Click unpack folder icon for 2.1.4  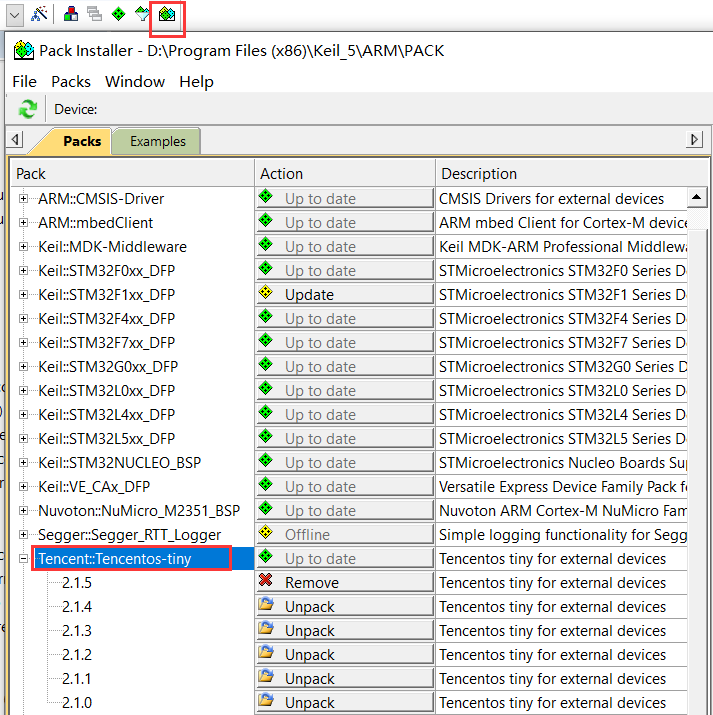tap(266, 604)
